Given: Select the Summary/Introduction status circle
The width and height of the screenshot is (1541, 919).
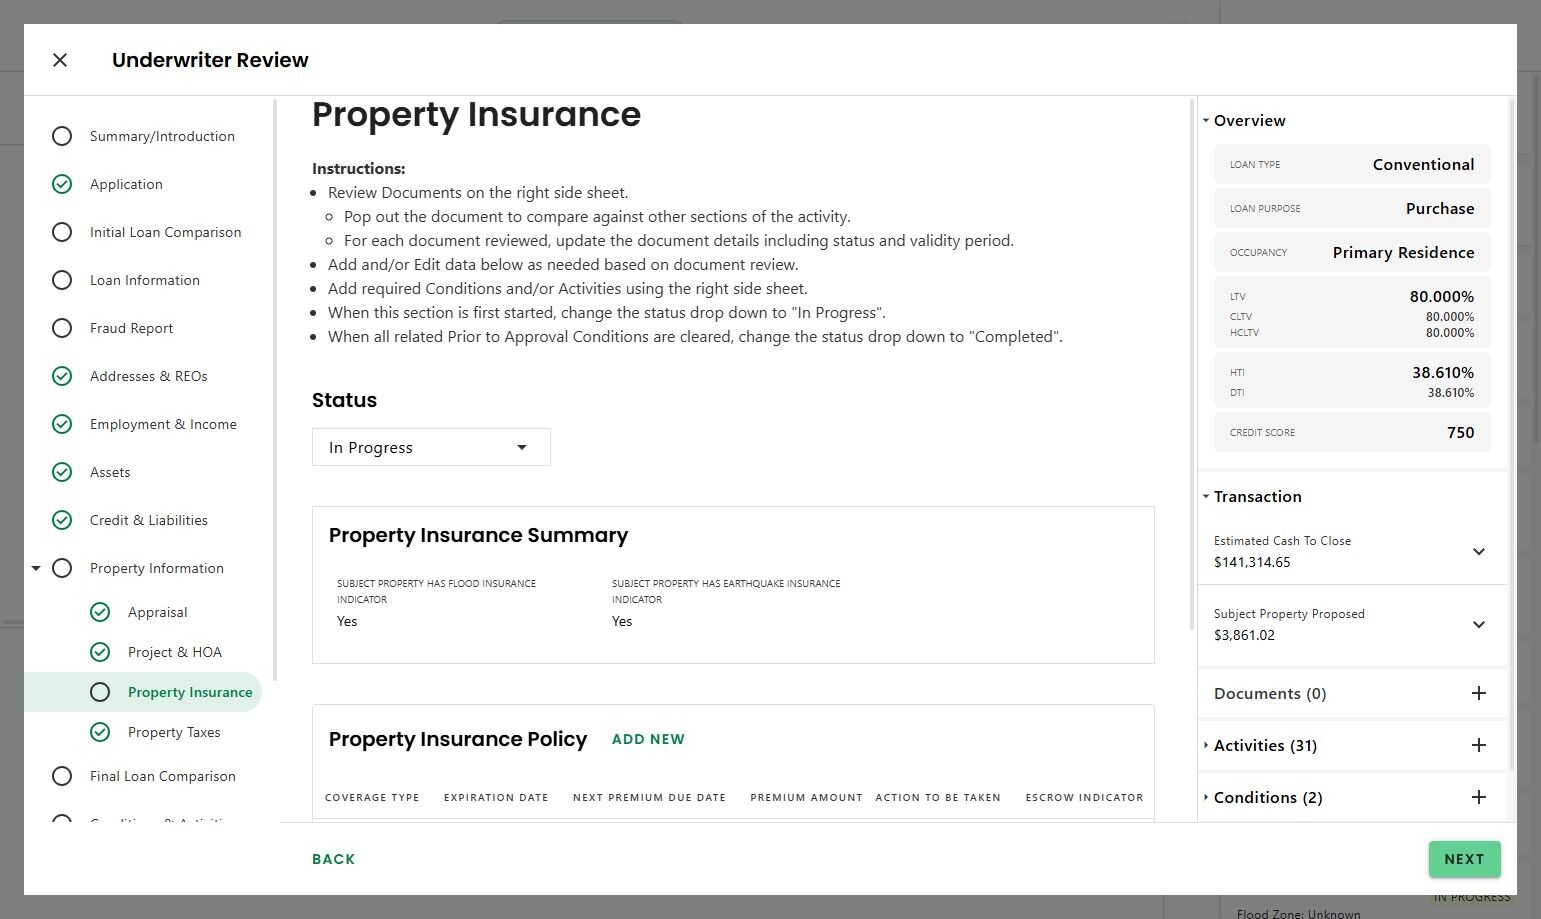Looking at the screenshot, I should pos(62,136).
